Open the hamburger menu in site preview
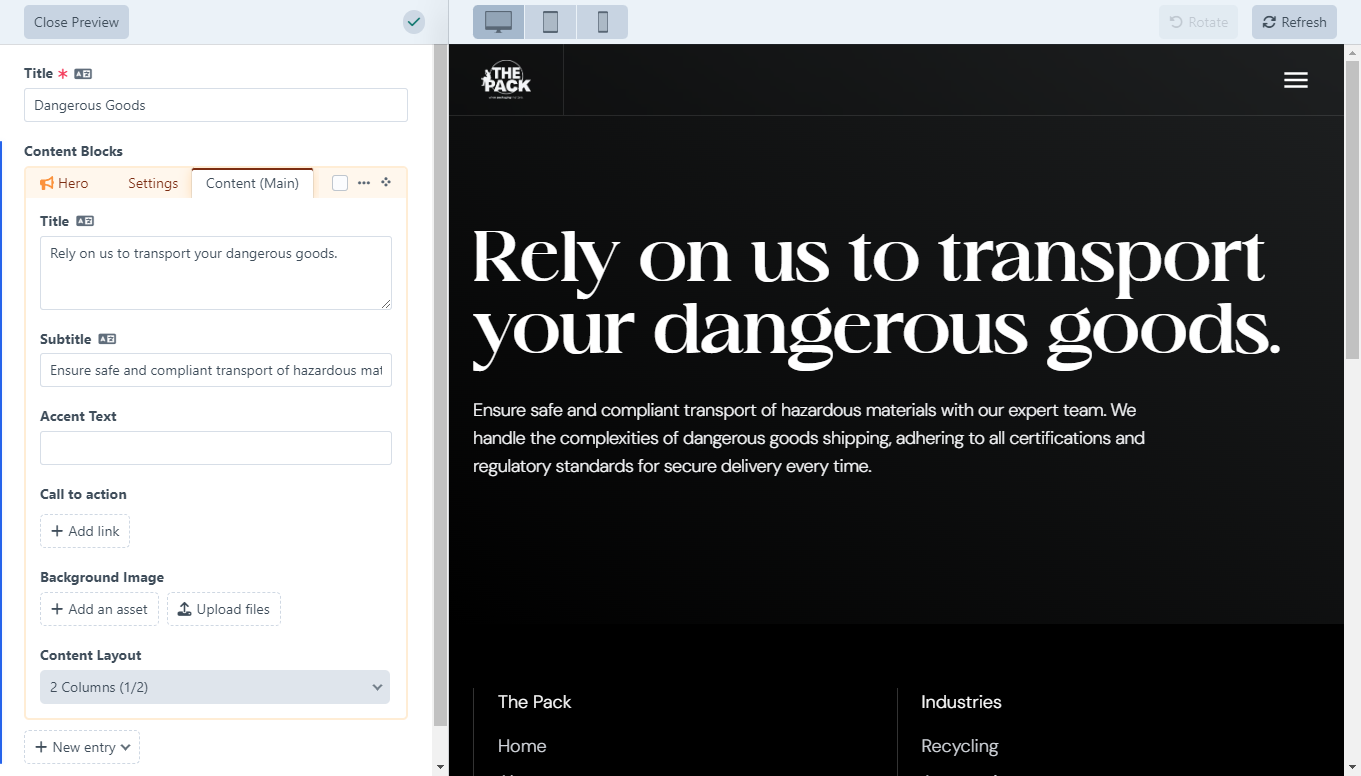The image size is (1361, 776). pos(1295,80)
